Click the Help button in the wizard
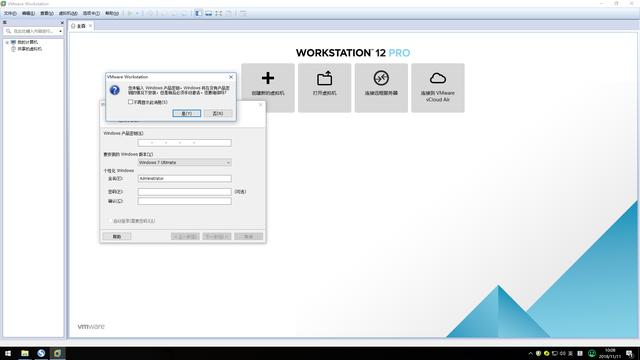 (x=117, y=237)
